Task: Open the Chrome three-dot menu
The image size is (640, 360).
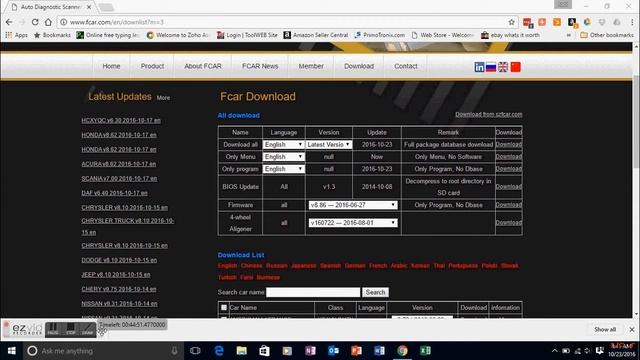Action: click(632, 22)
